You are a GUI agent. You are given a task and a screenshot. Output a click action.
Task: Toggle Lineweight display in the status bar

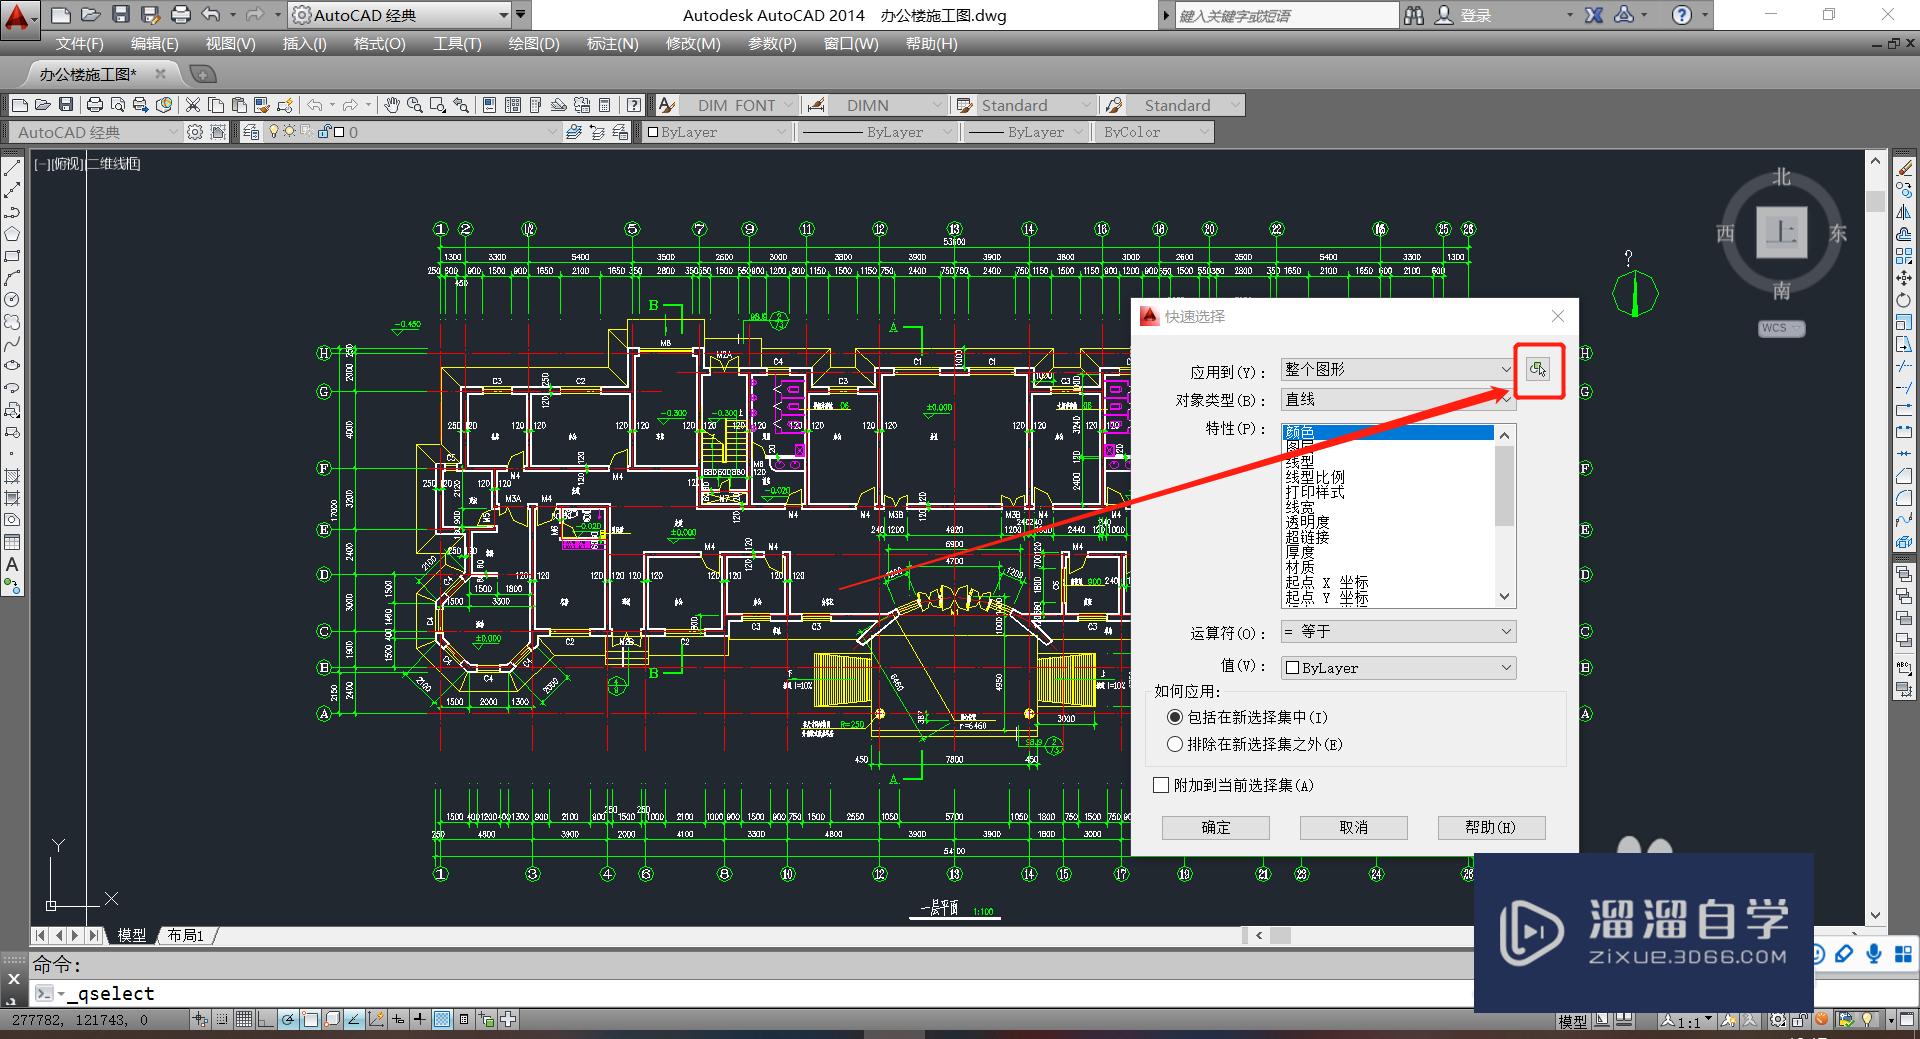click(x=420, y=1020)
